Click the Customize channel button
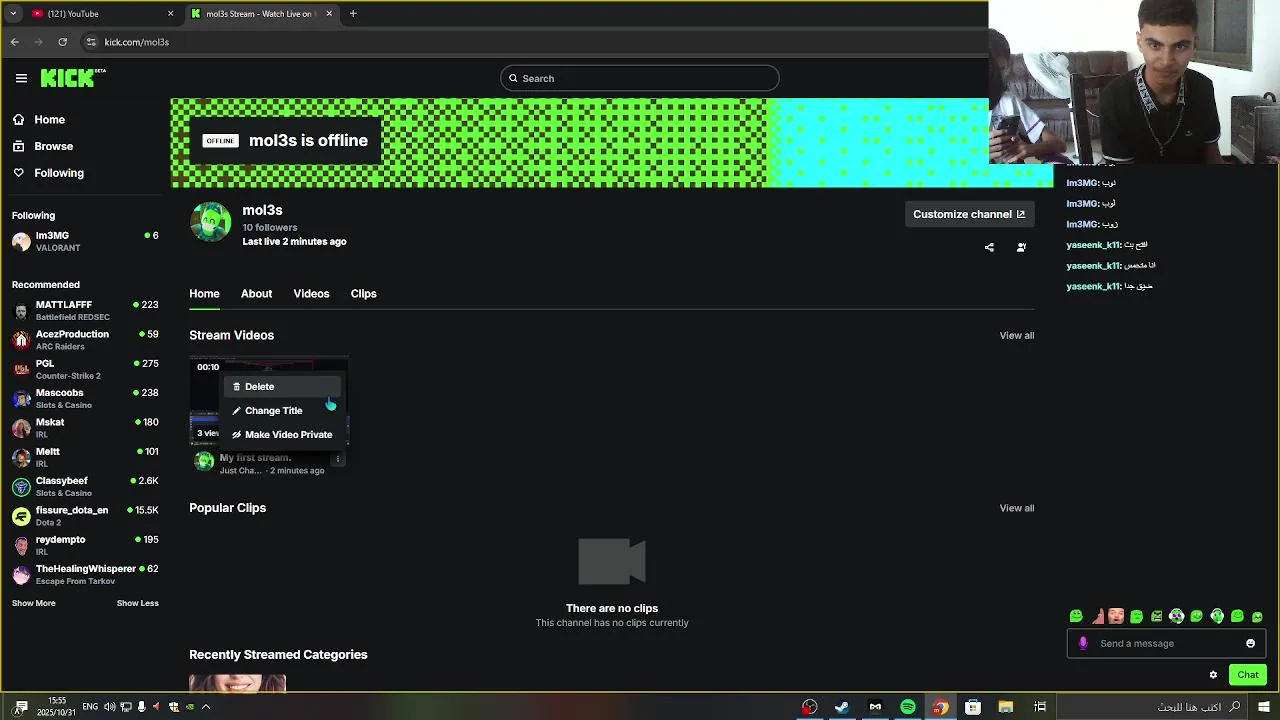 [969, 214]
